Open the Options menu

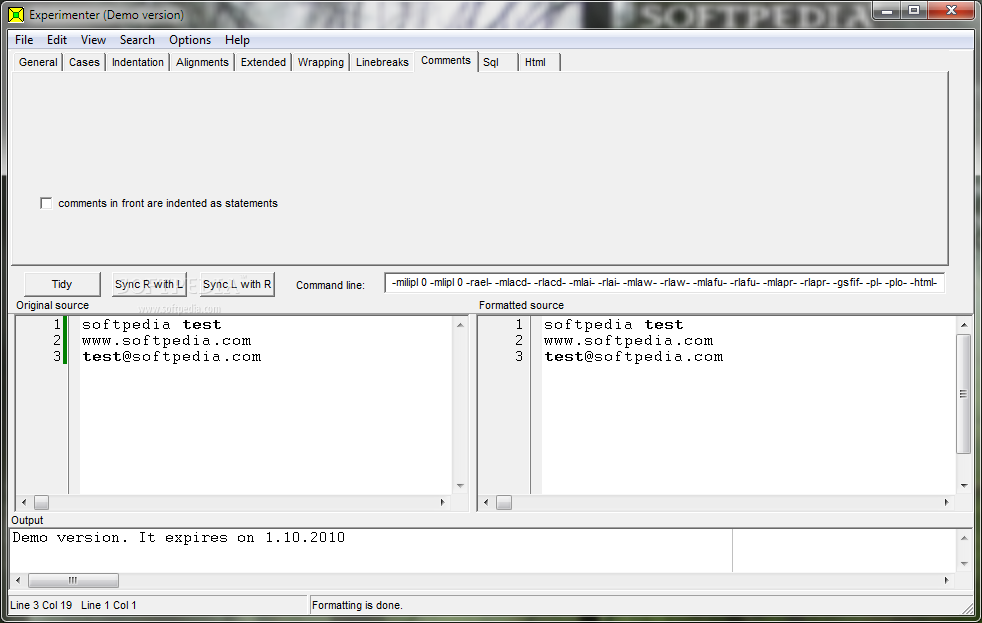point(190,39)
